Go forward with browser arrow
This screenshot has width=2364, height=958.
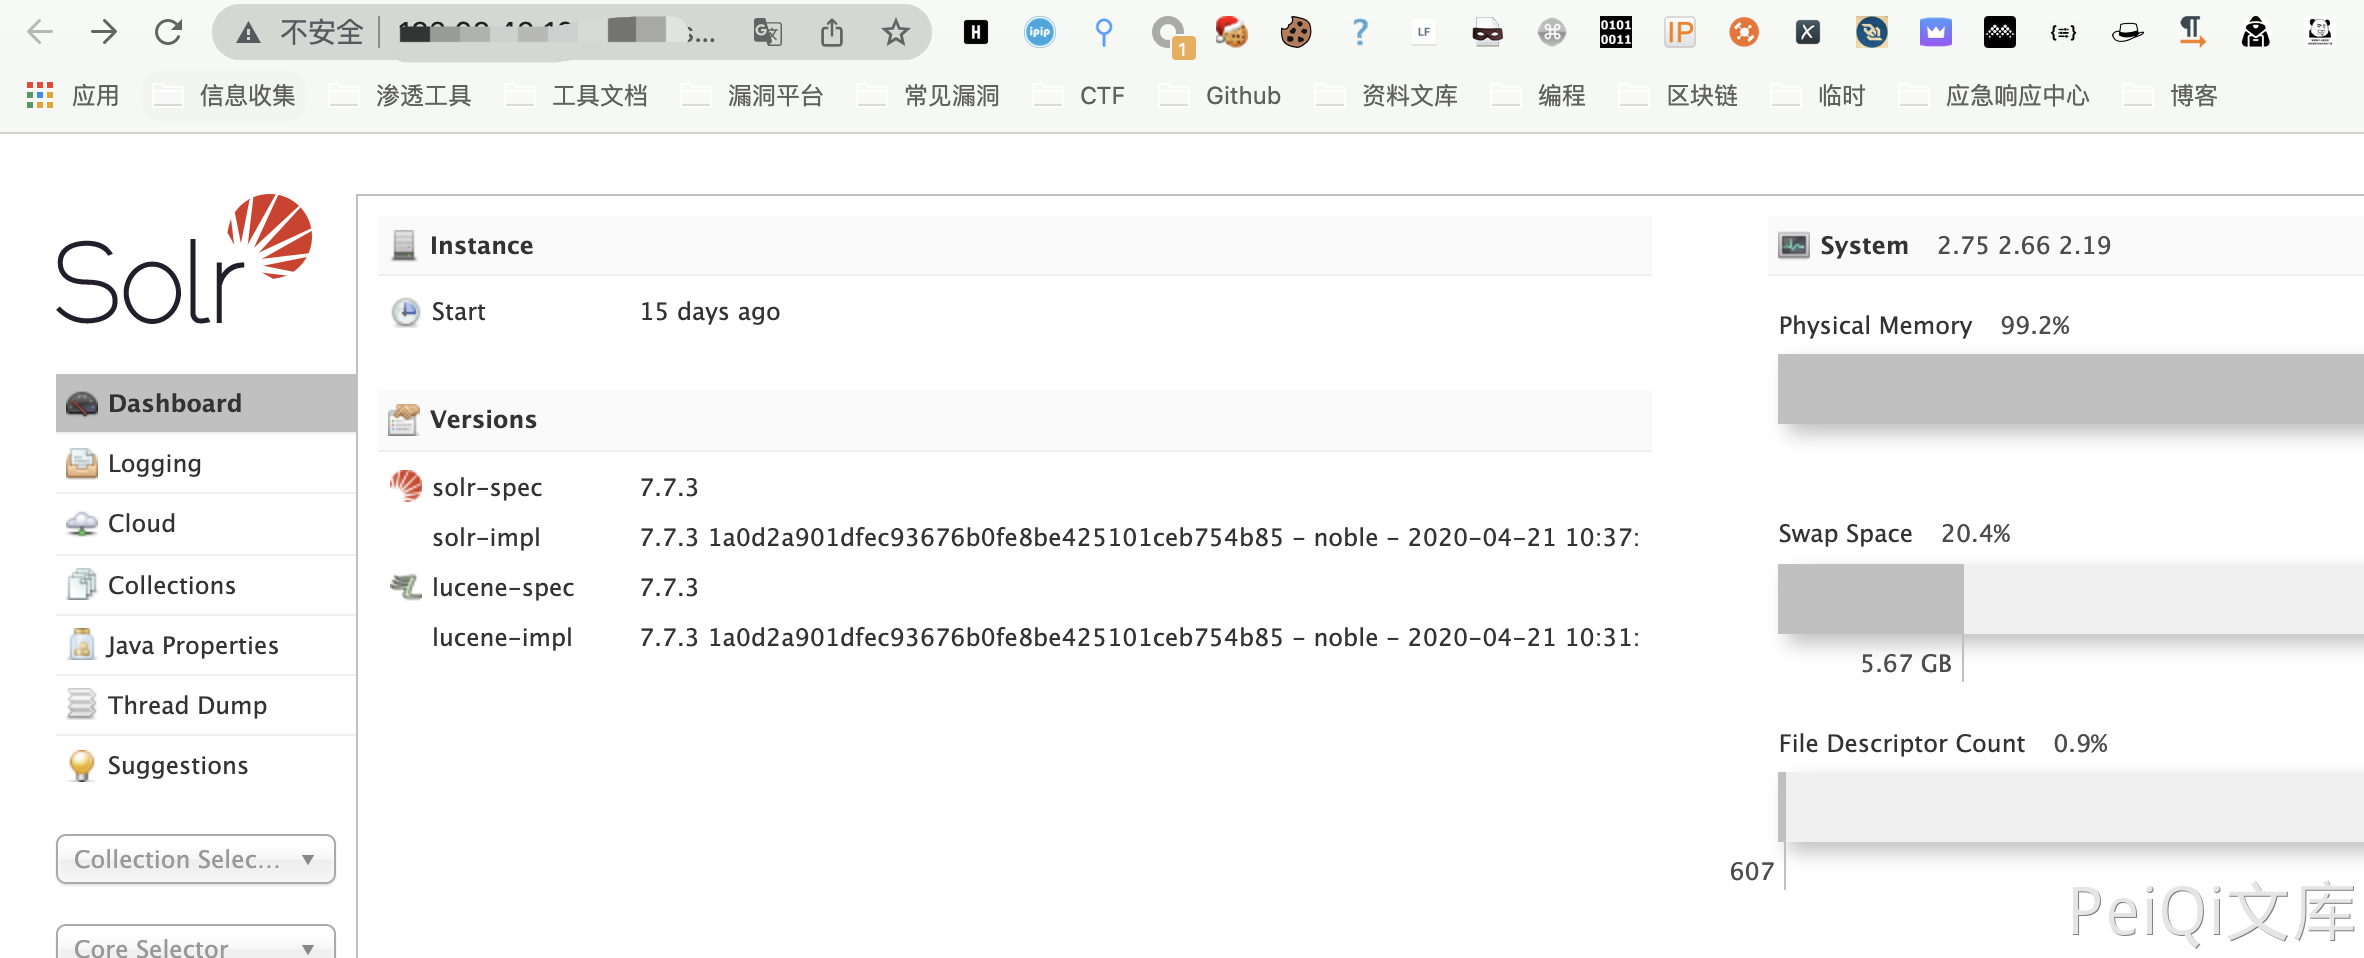(104, 33)
